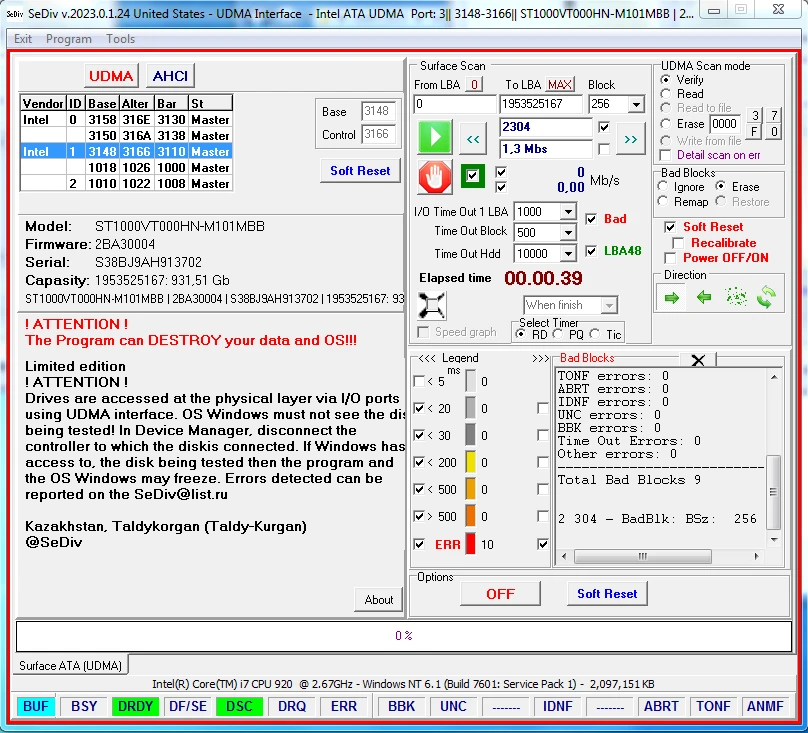Screen dimensions: 808x733
Task: Open the Tools menu
Action: (x=121, y=39)
